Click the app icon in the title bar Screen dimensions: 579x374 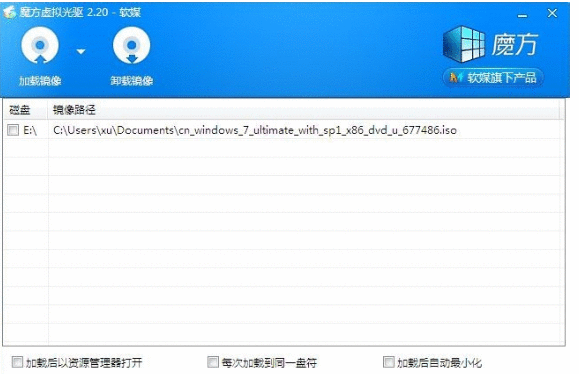pos(9,12)
